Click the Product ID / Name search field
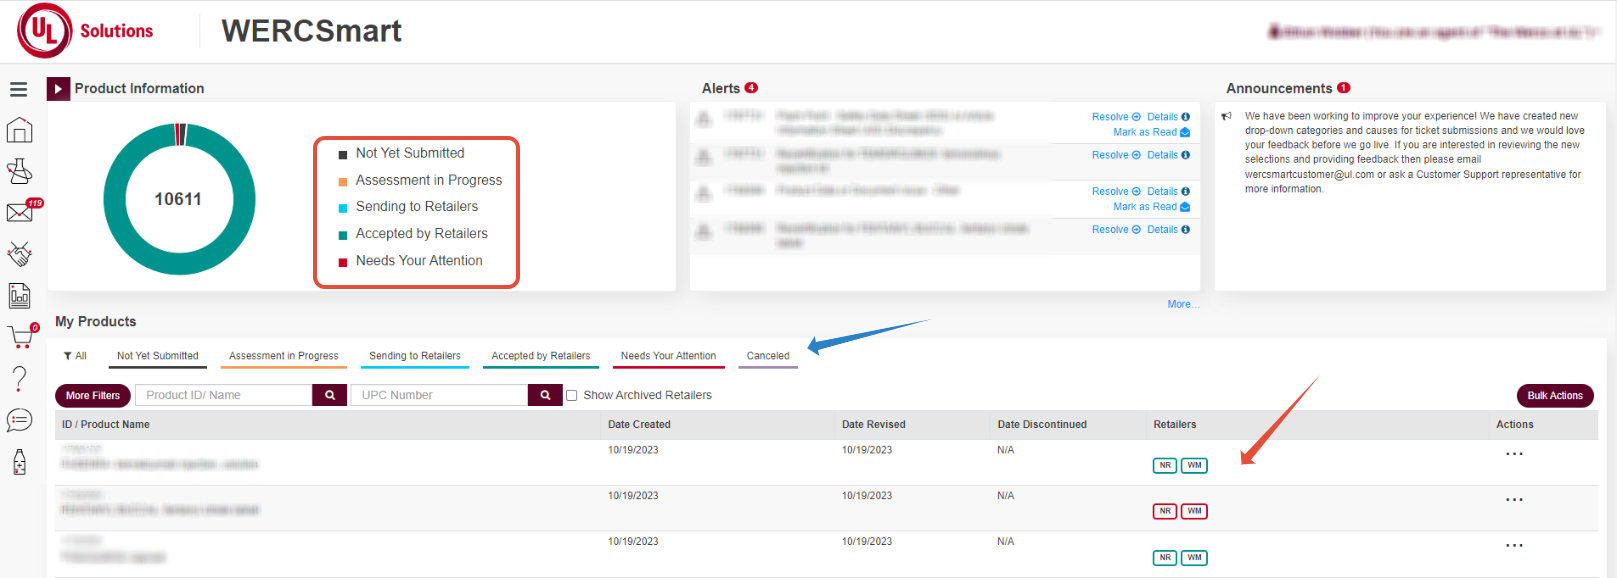Screen dimensions: 1617x578 click(224, 395)
